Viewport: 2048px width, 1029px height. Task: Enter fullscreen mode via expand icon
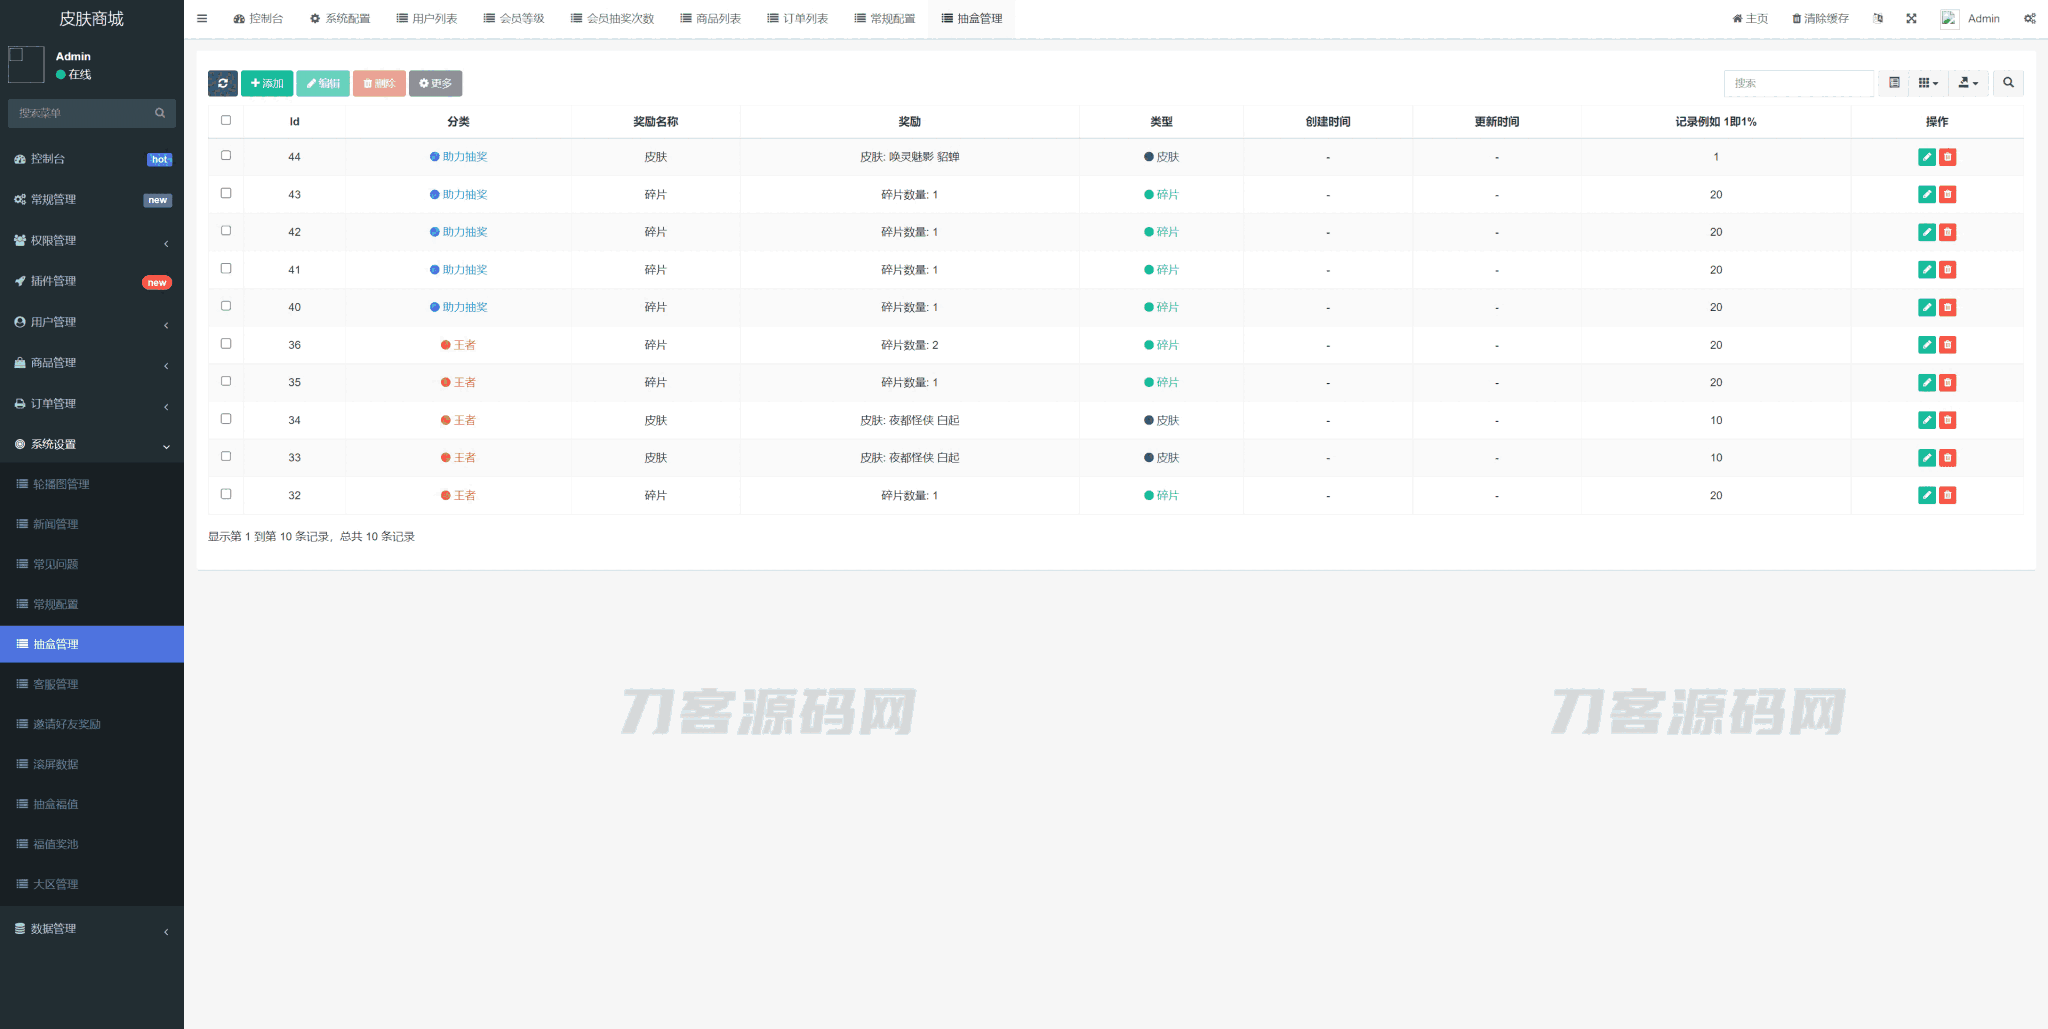[1911, 18]
